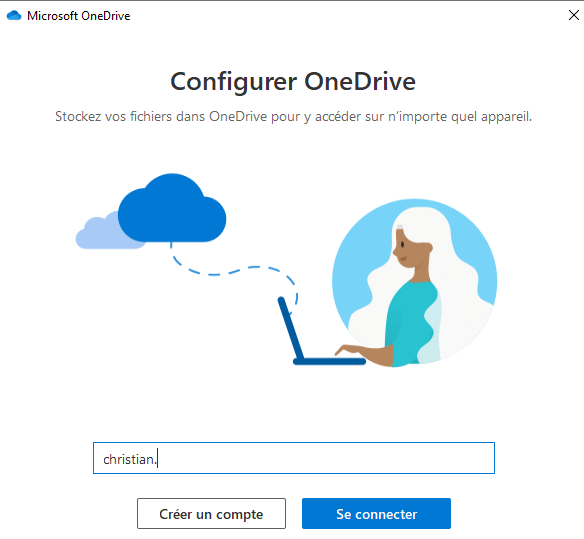
Task: Click the OneDrive cloud logo in title bar
Action: [14, 16]
